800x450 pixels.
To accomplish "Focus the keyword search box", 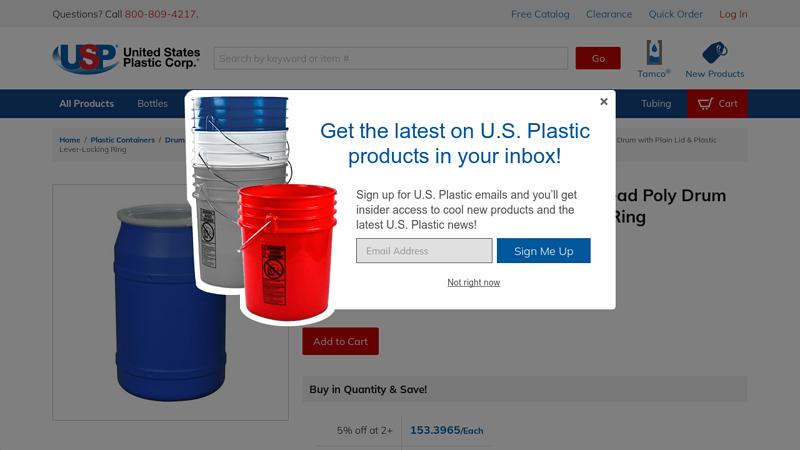I will click(390, 58).
